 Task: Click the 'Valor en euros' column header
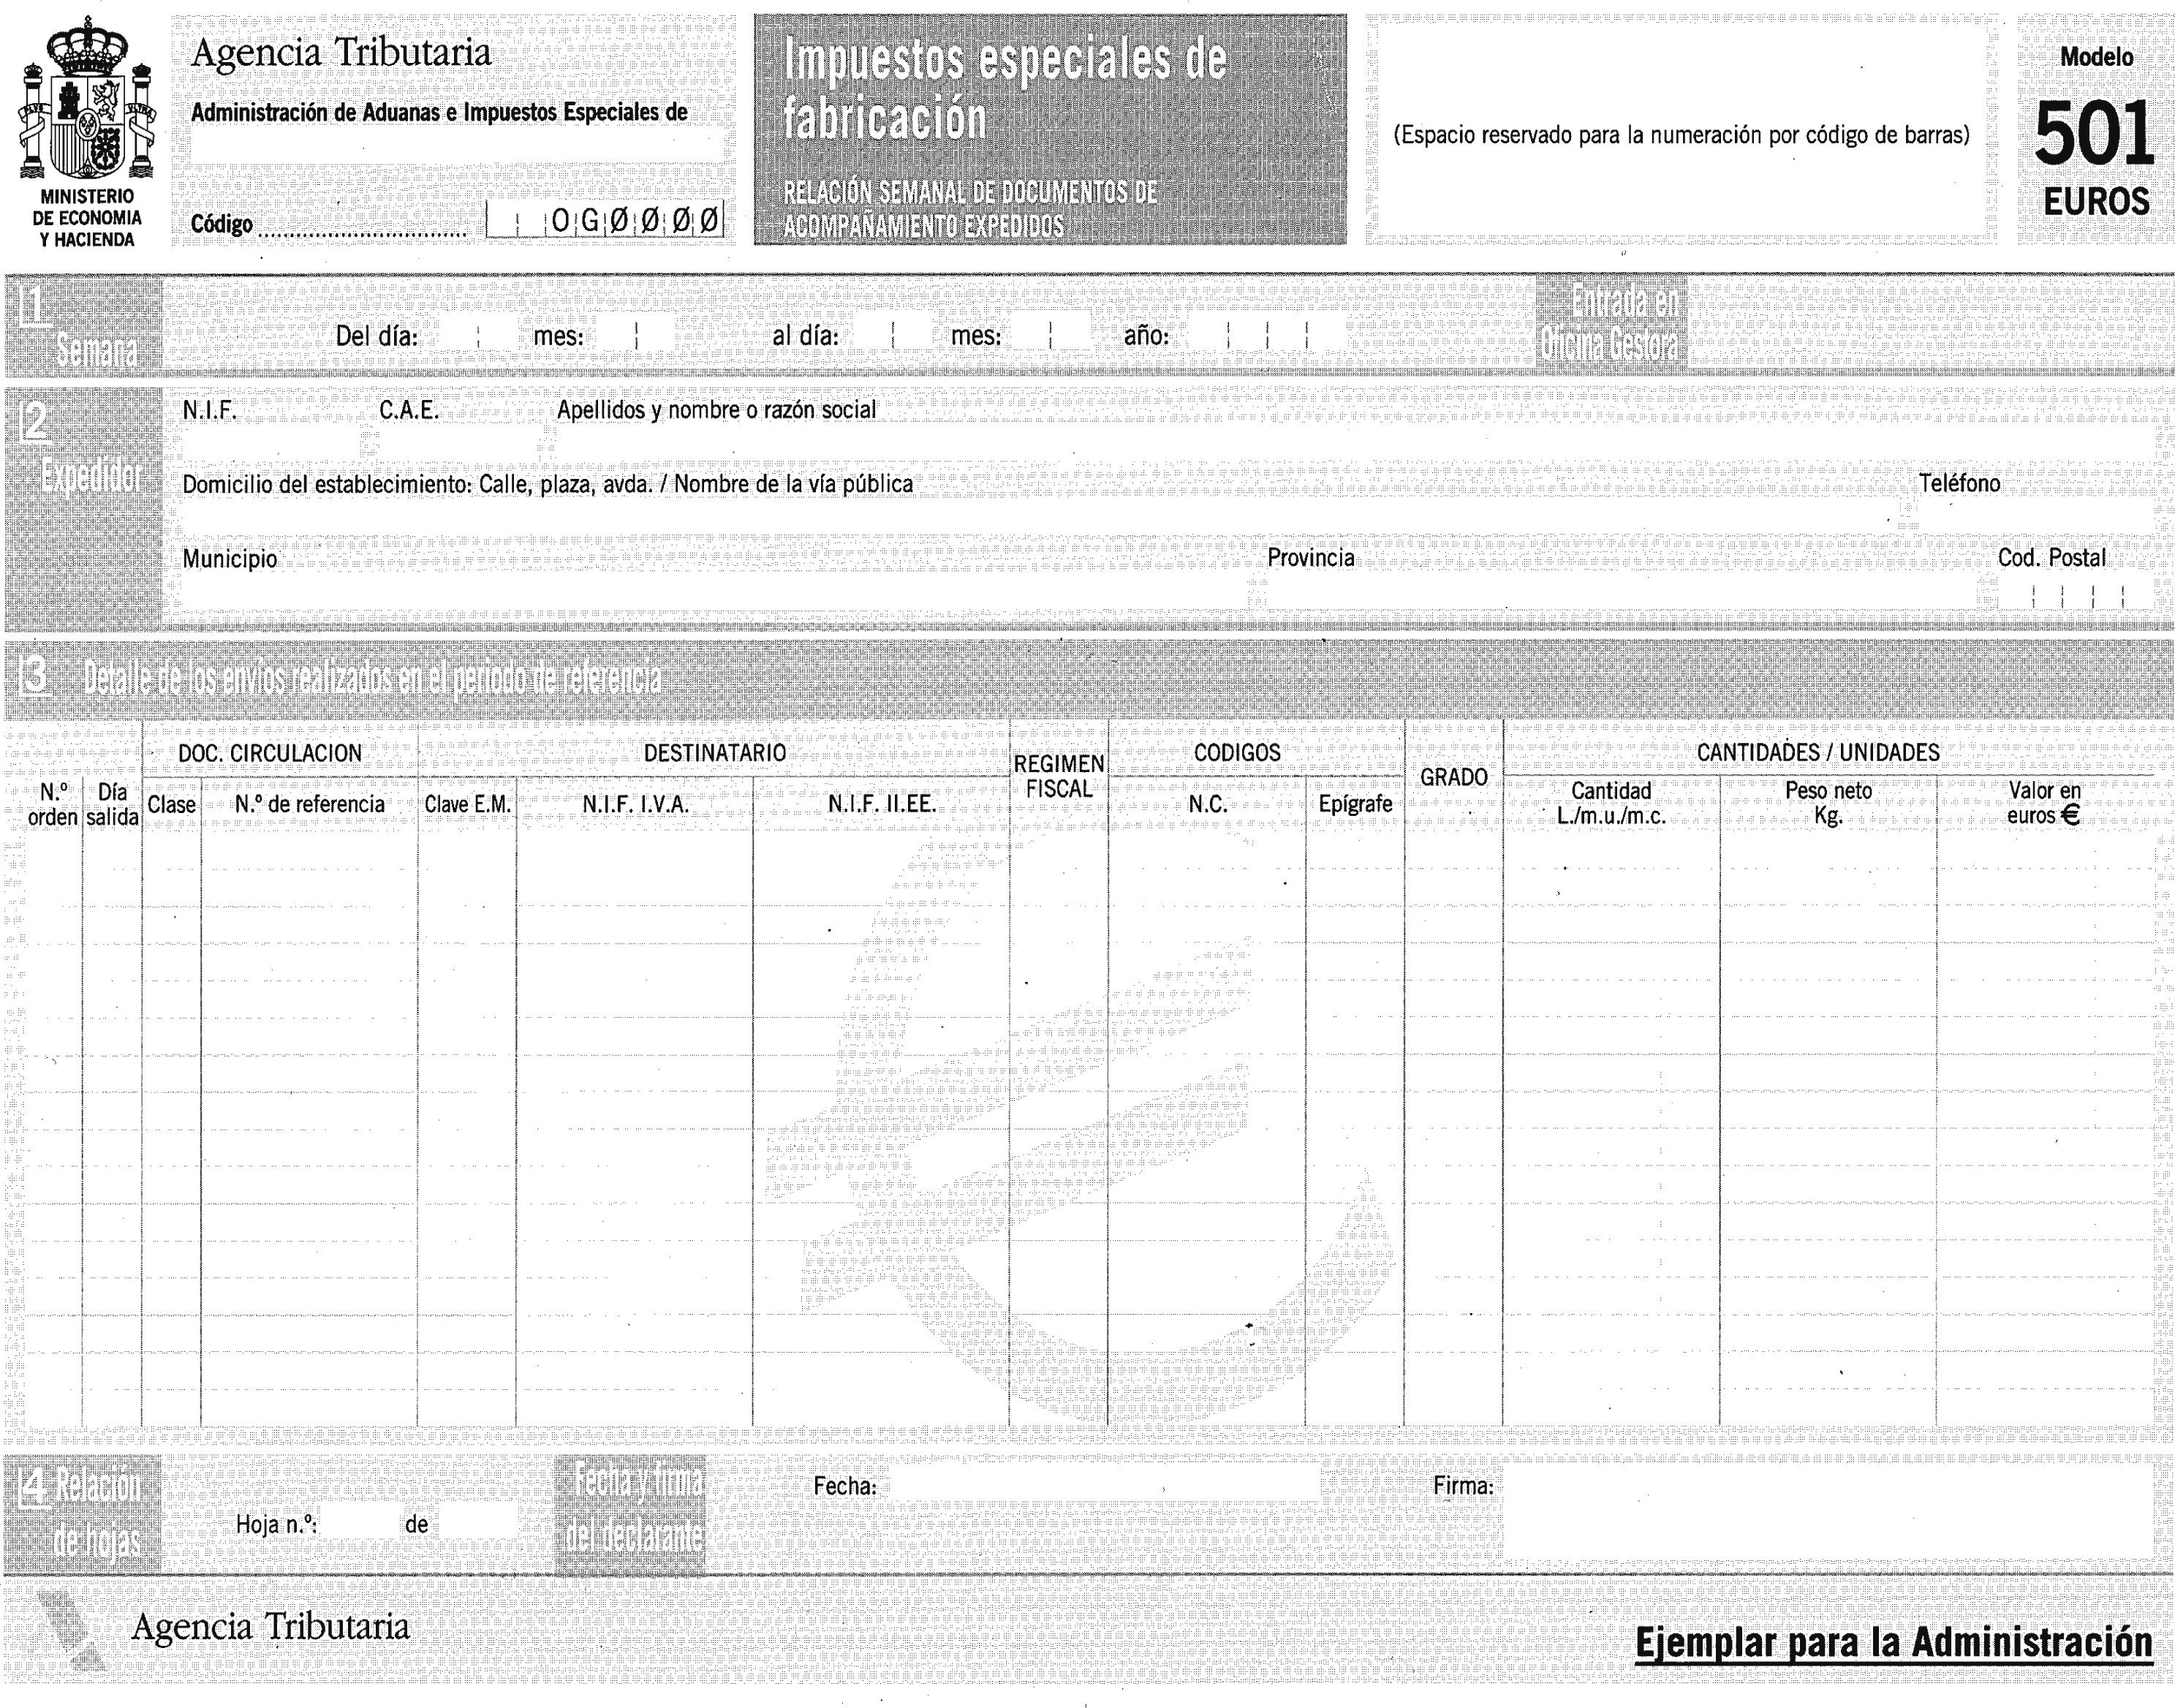(2045, 803)
